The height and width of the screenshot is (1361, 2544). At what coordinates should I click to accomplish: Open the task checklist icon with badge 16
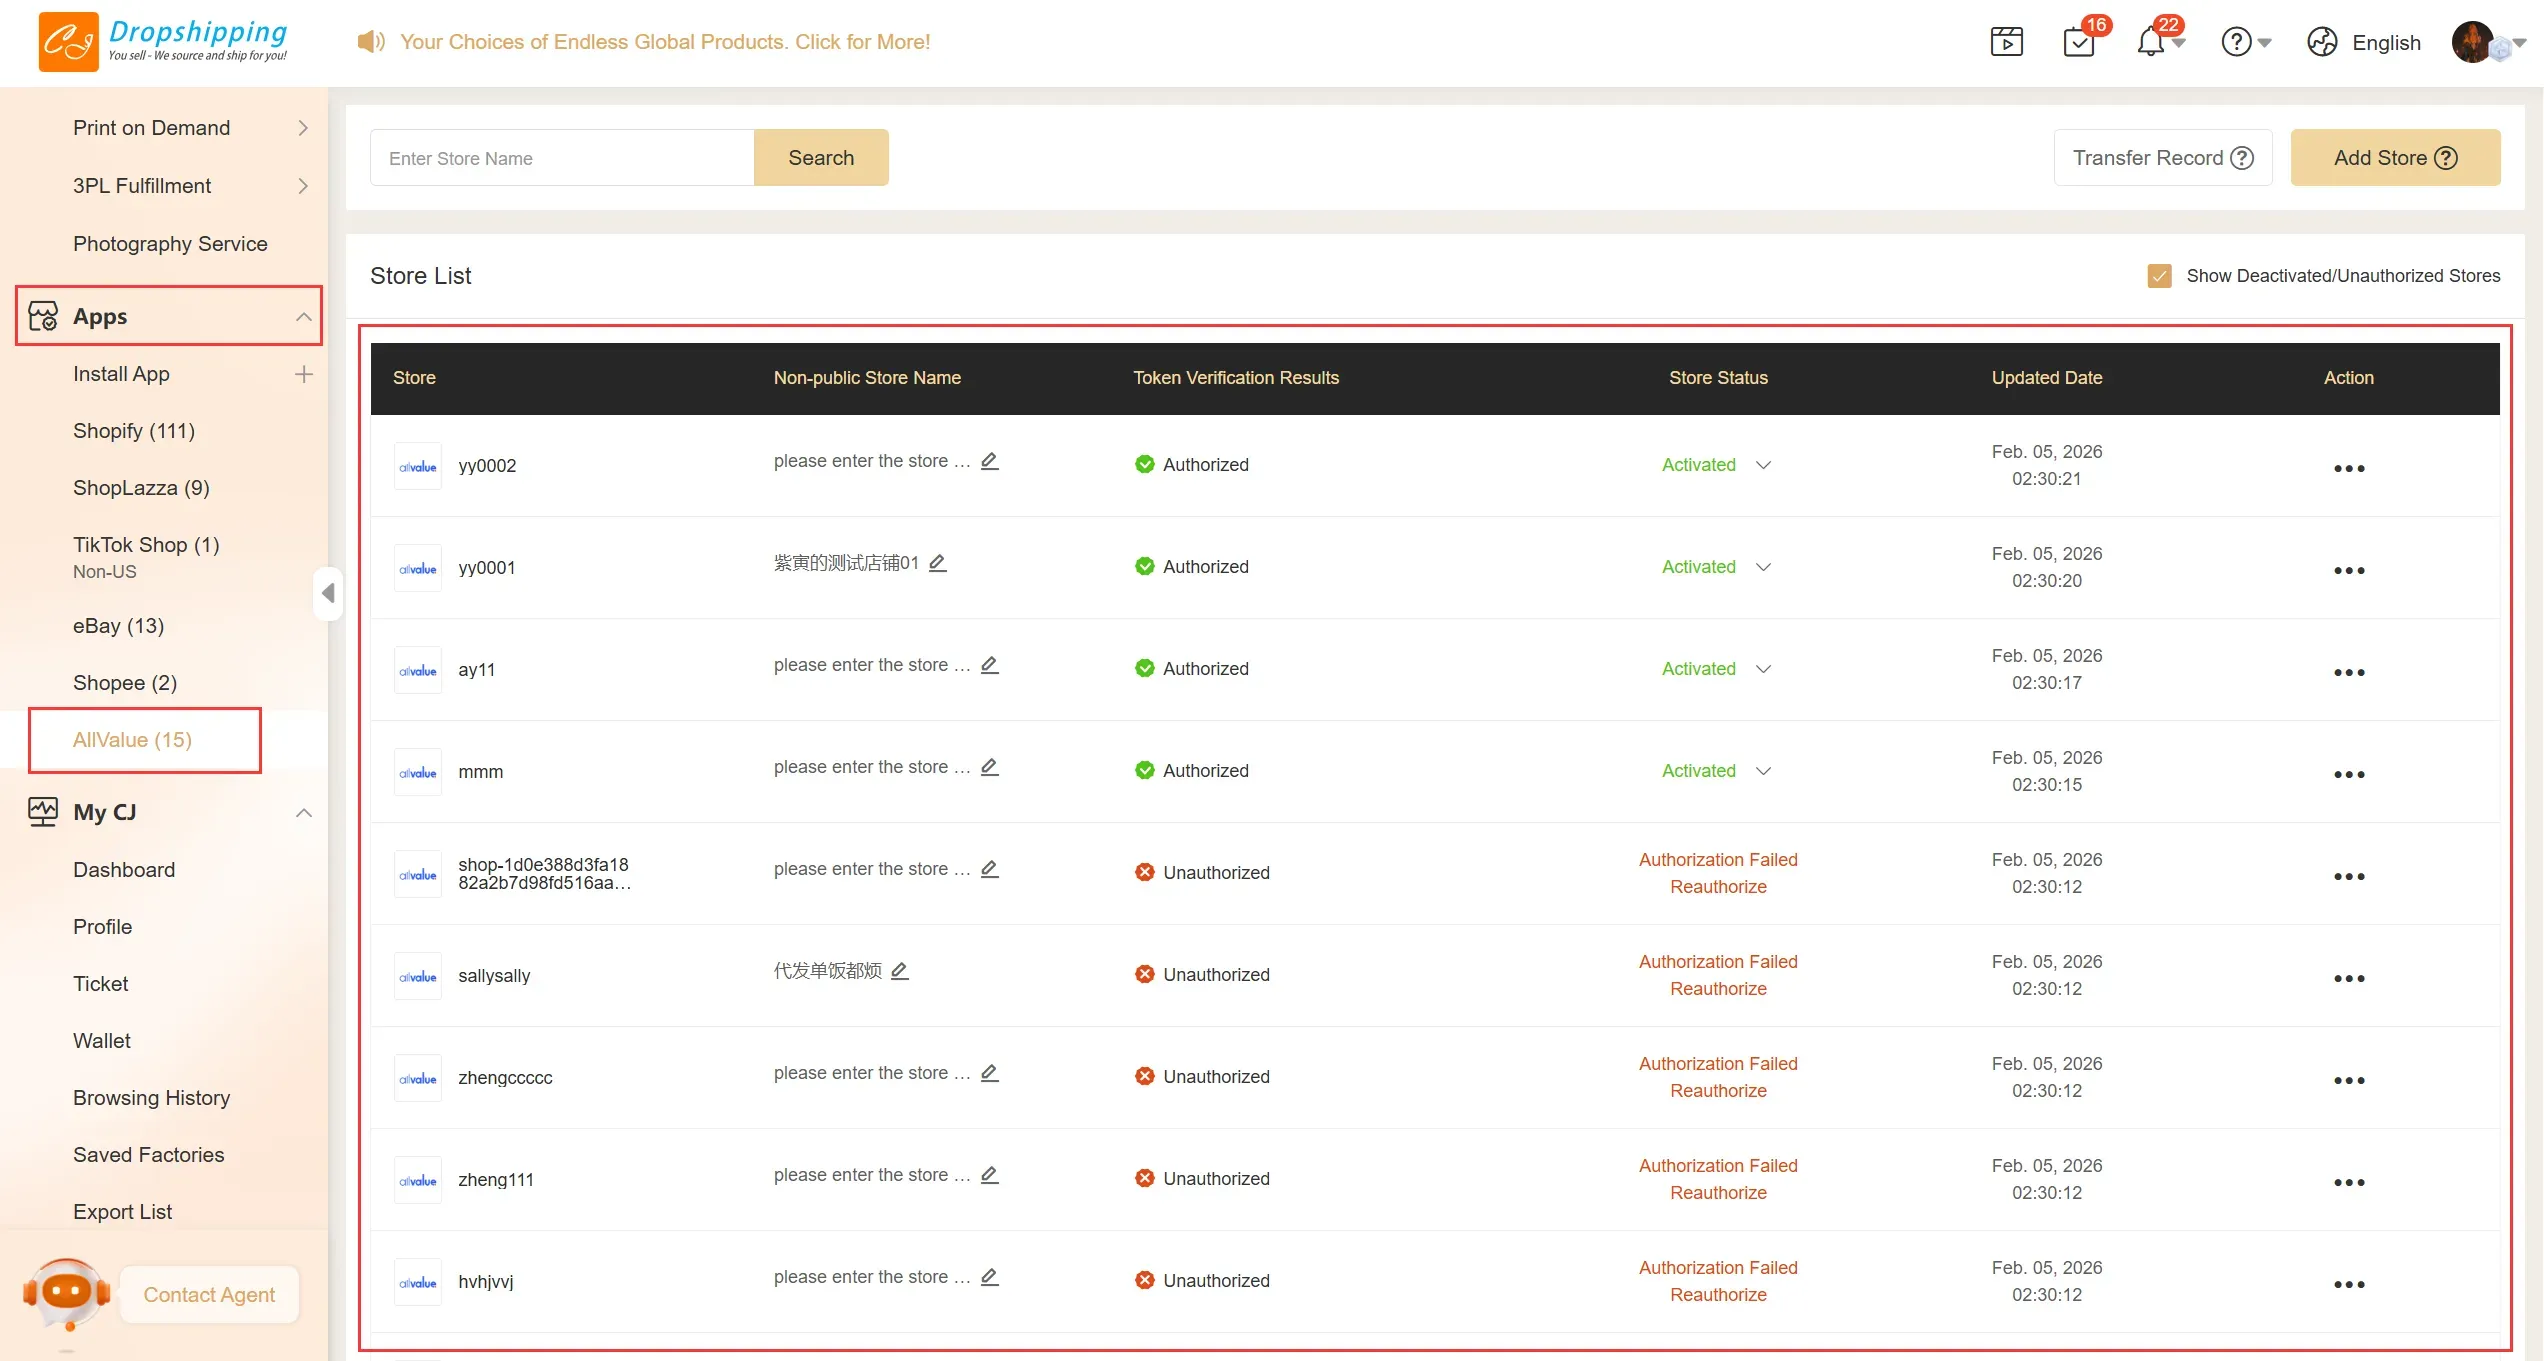(2079, 42)
